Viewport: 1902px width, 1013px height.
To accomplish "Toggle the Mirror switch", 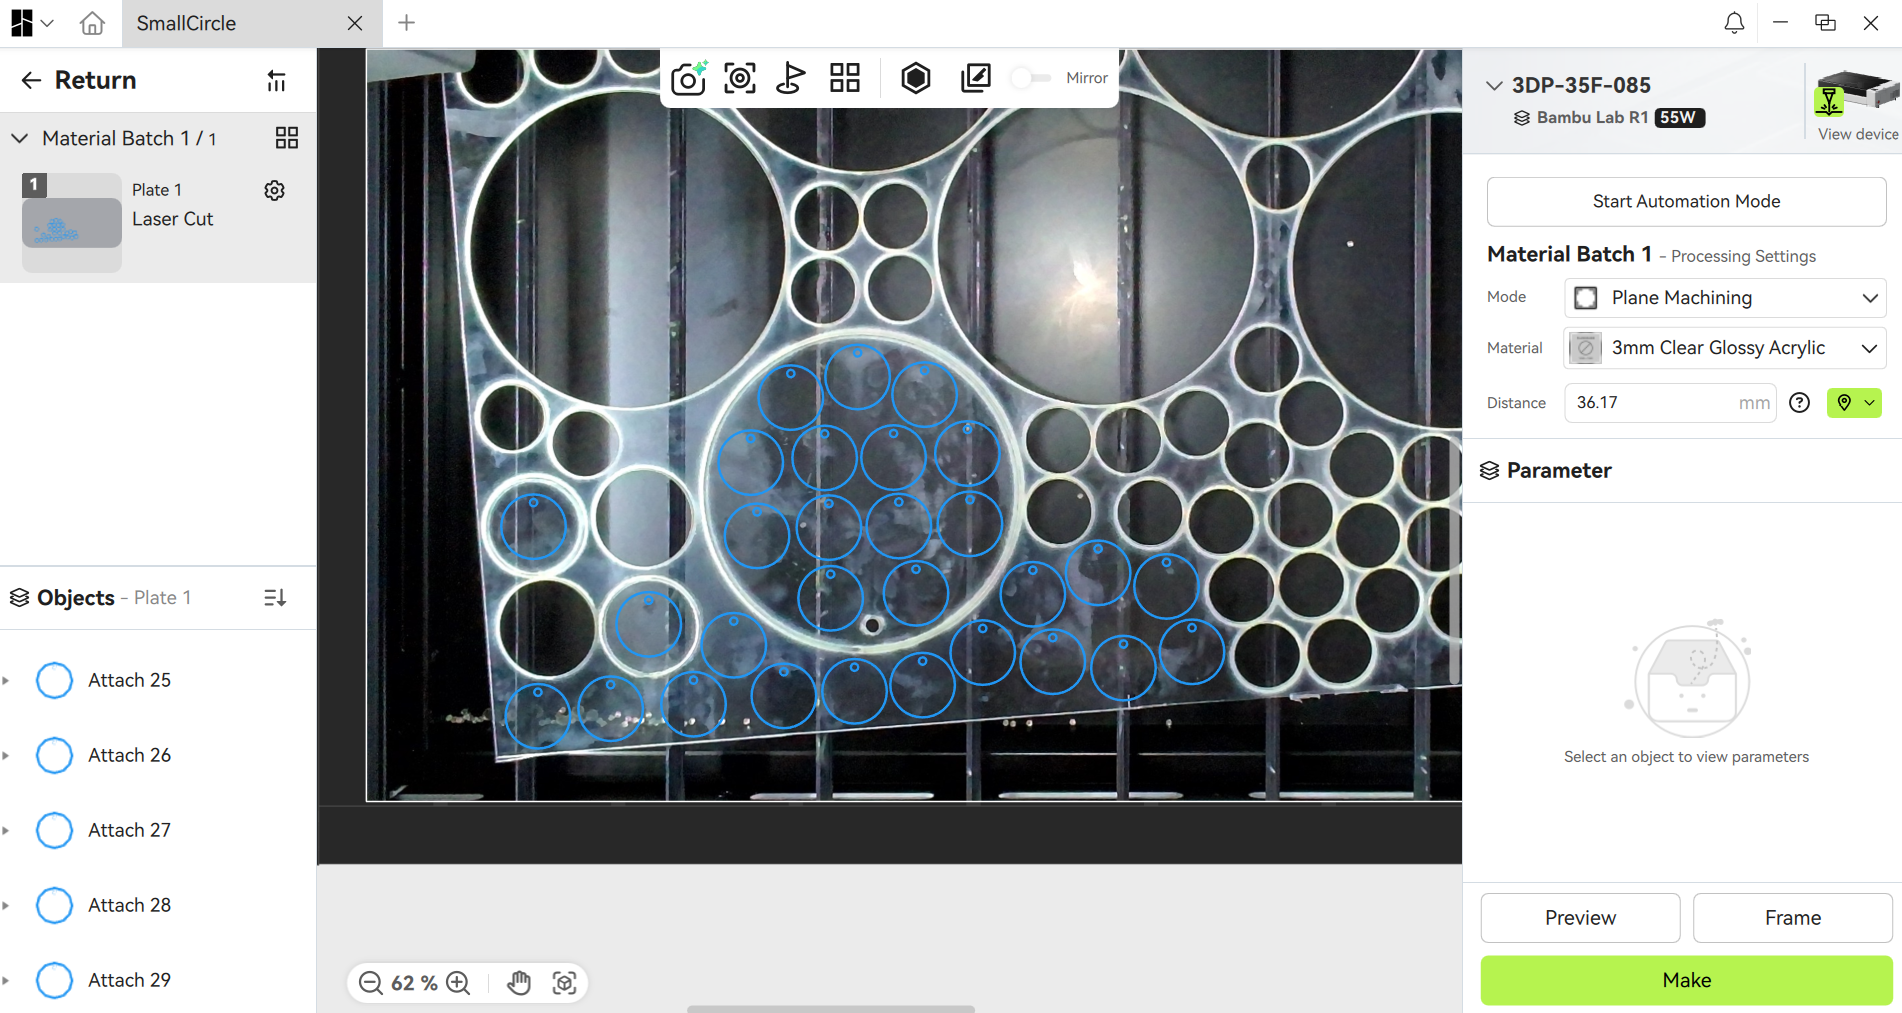I will [1030, 78].
